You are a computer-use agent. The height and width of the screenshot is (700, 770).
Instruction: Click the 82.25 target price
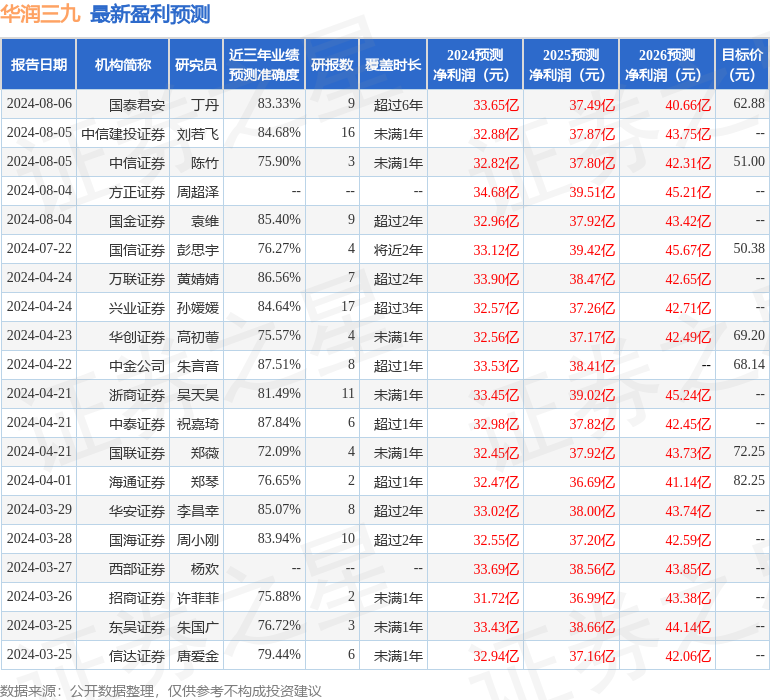pos(749,480)
